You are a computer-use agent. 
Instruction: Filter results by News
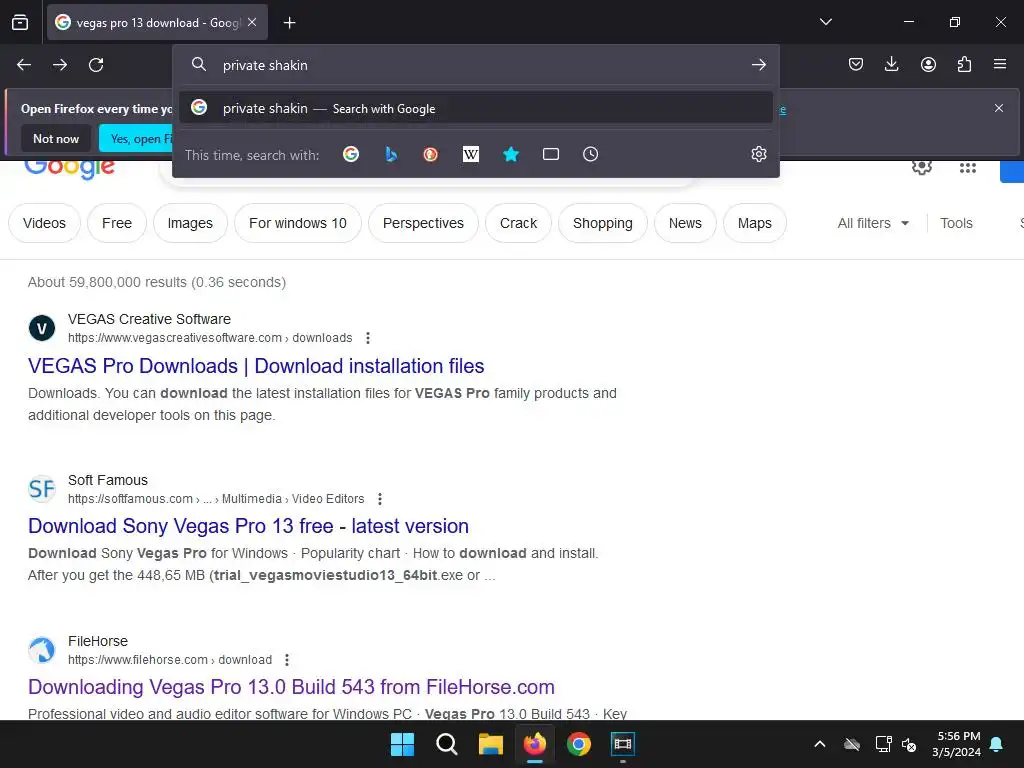[x=685, y=223]
